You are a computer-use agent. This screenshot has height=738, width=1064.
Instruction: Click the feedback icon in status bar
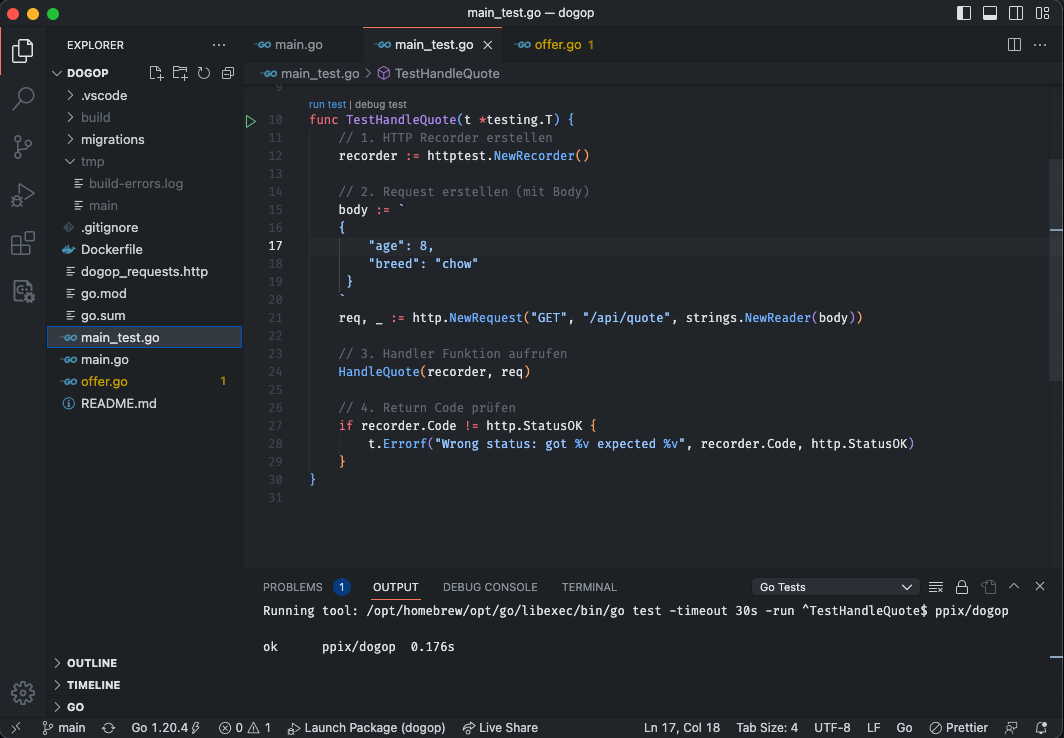point(1011,728)
